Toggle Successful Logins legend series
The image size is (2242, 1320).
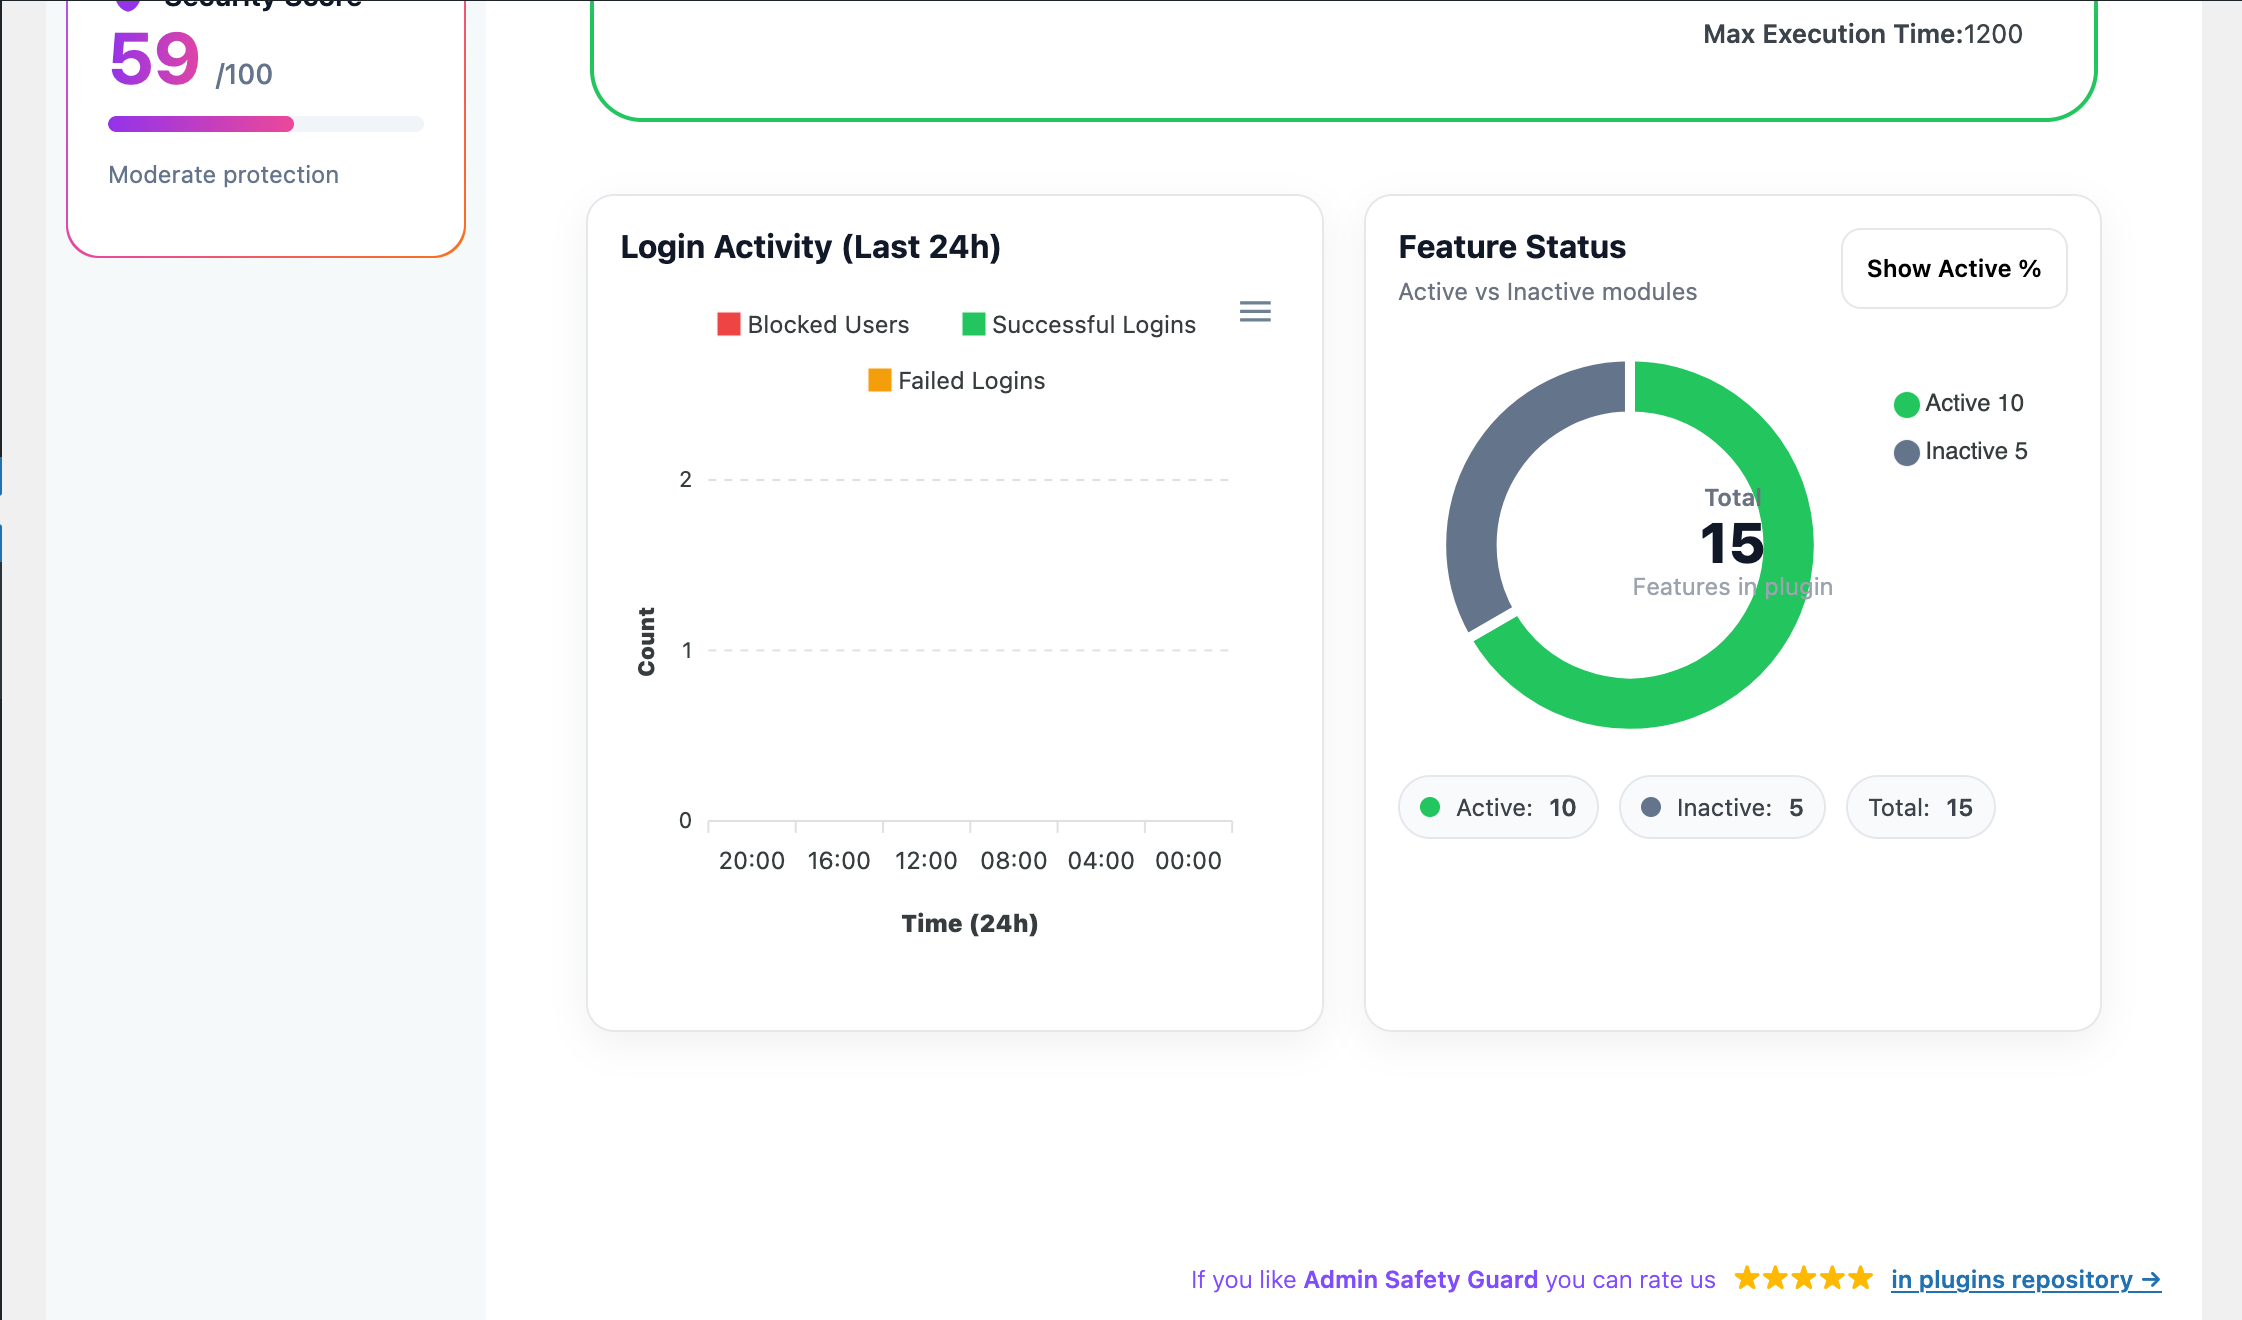coord(1078,325)
